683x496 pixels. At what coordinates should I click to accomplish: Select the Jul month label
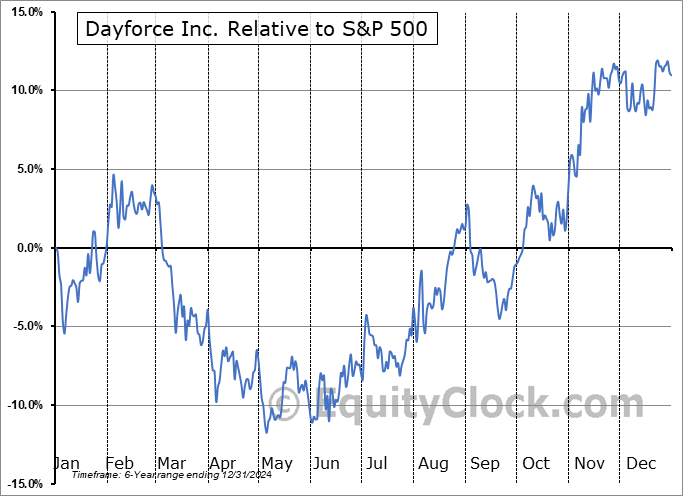point(379,463)
